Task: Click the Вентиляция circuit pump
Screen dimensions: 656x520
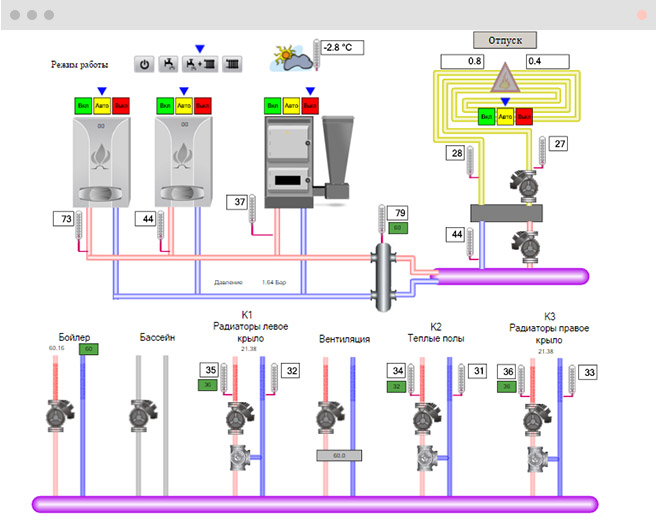Action: [x=330, y=418]
